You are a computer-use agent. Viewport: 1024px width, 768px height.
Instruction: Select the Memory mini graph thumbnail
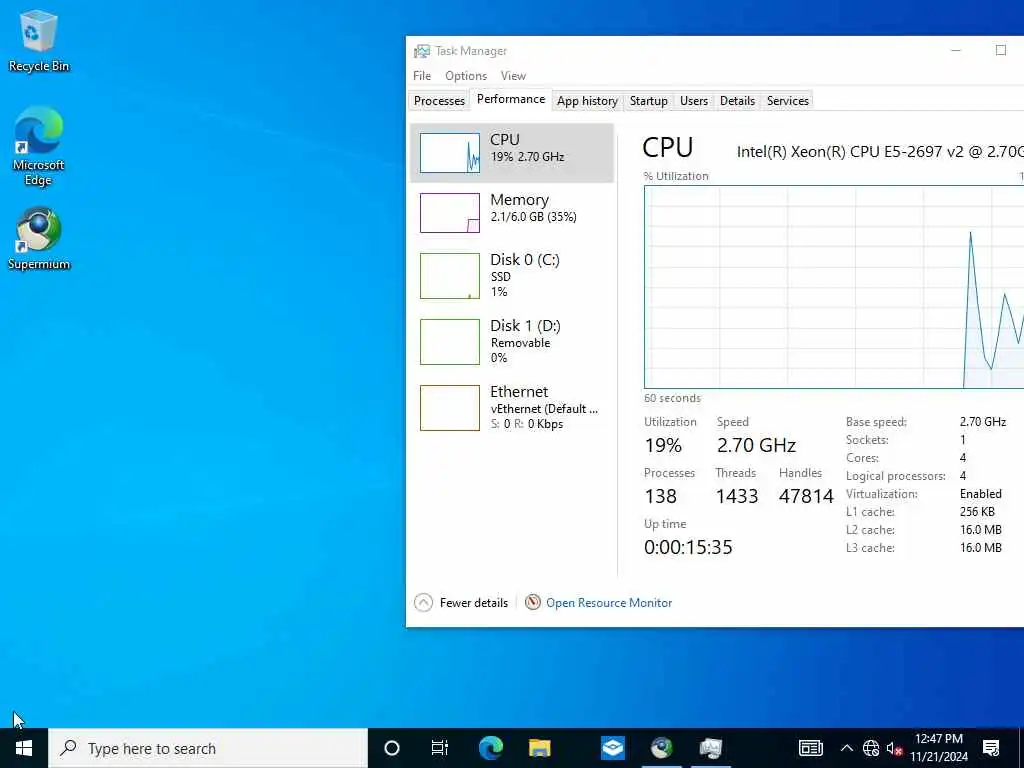coord(449,213)
